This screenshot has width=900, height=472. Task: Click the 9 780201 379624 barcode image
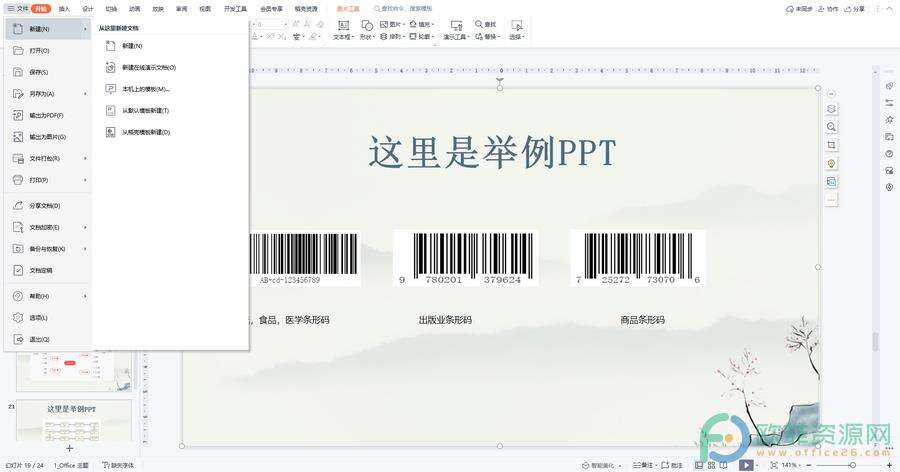pos(465,258)
